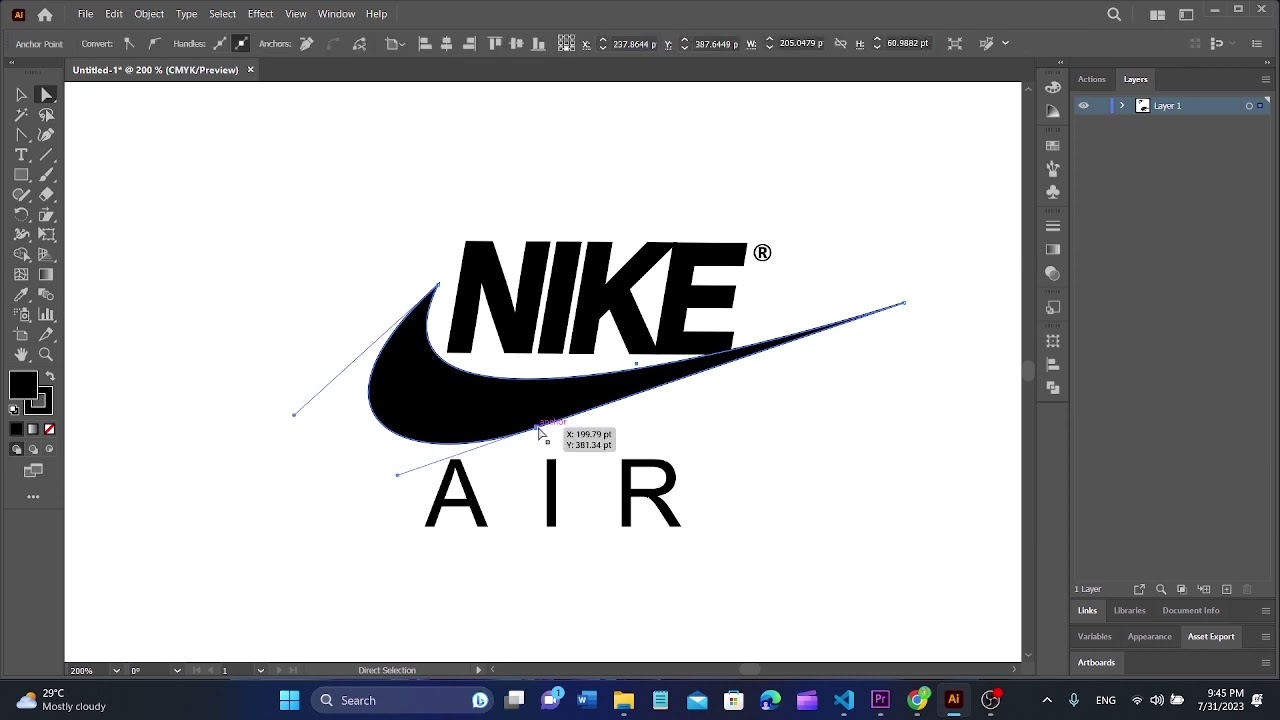Open the Stroke panel icon
Screen dimensions: 1280x720
click(x=1053, y=226)
